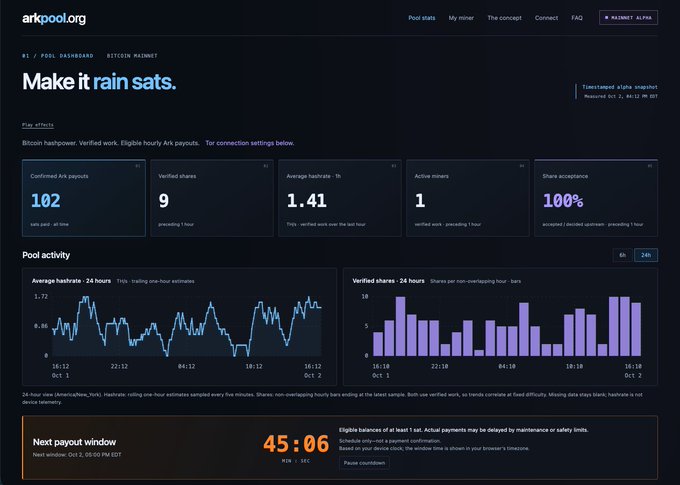Screen dimensions: 680x485
Task: Switch pool activity to 6h range
Action: [622, 255]
